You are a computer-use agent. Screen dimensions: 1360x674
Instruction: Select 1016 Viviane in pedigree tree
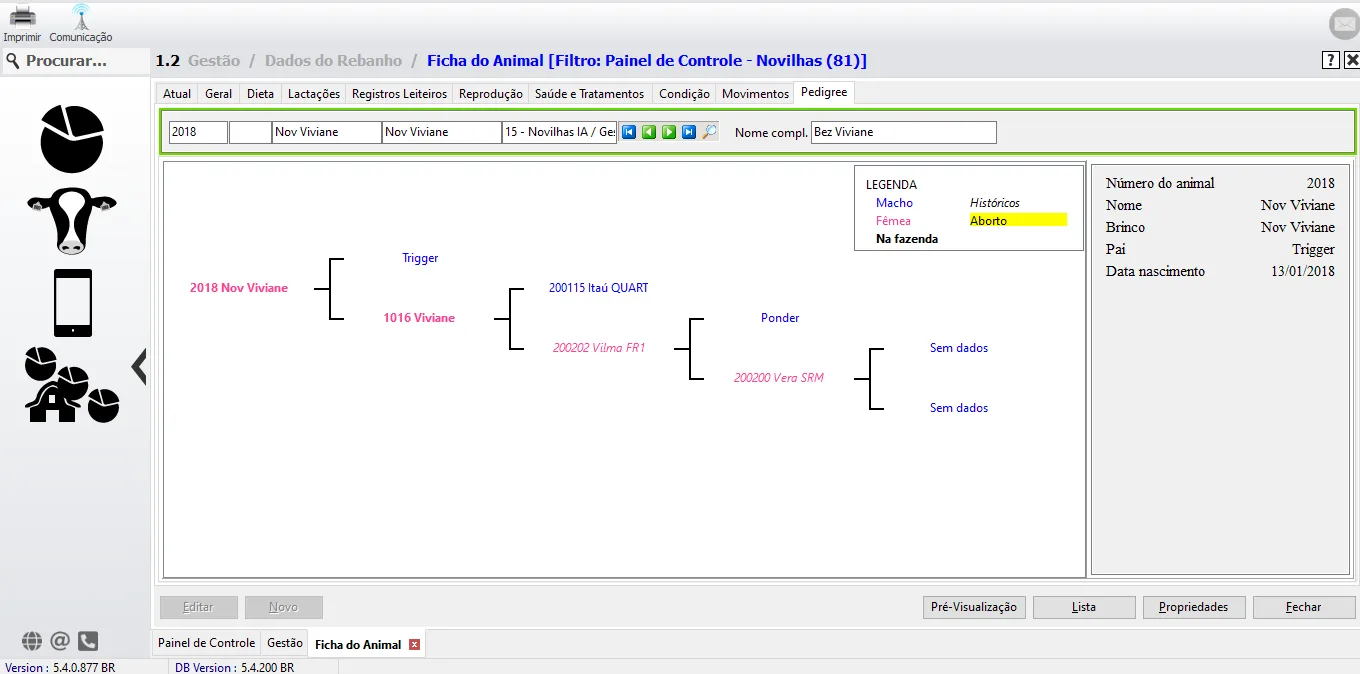point(419,318)
